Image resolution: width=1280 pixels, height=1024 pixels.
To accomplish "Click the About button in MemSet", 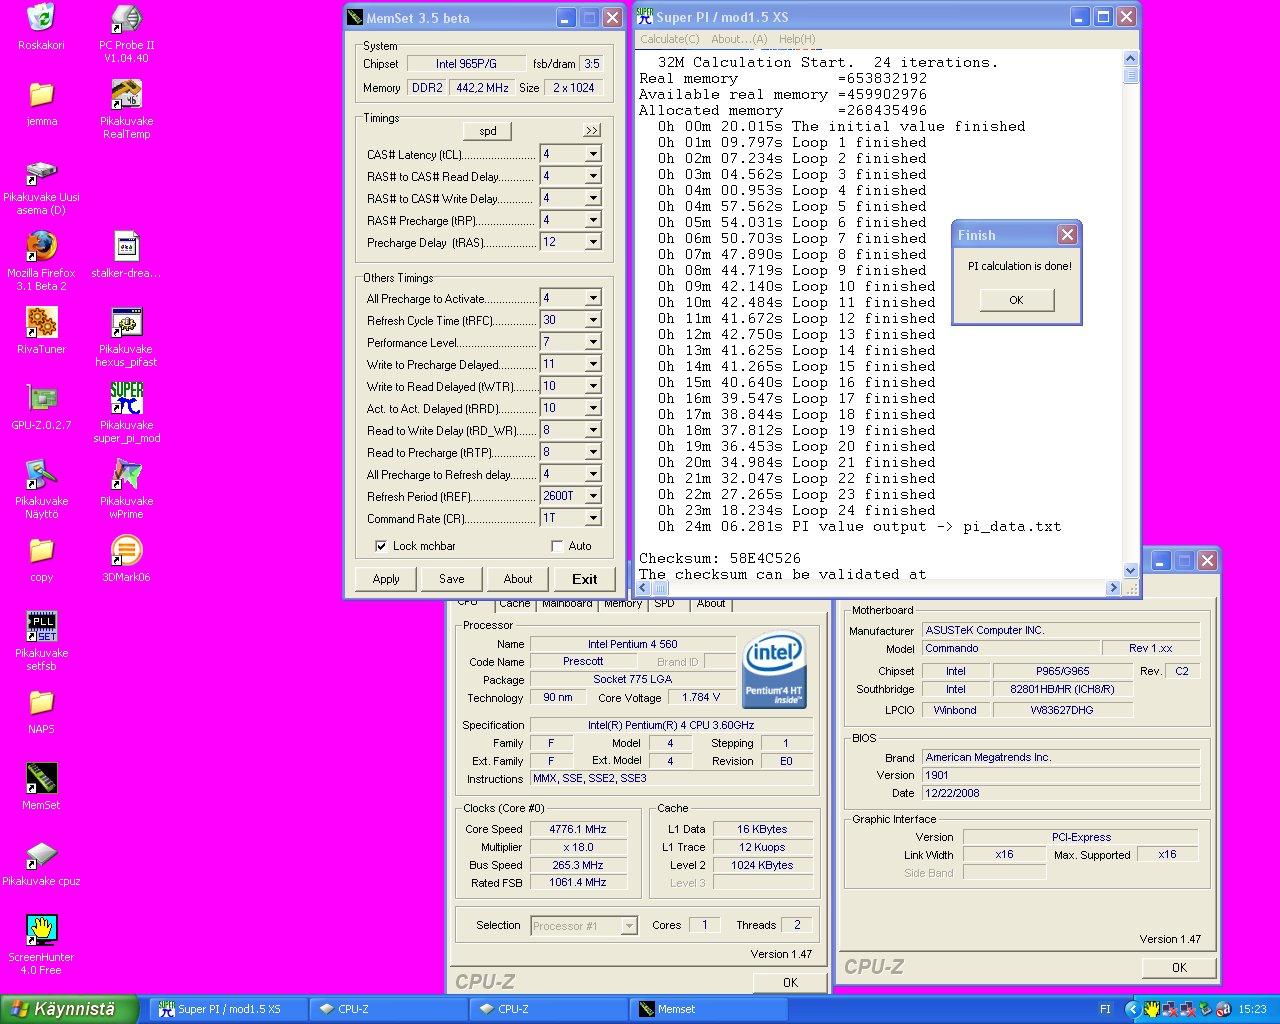I will point(518,579).
